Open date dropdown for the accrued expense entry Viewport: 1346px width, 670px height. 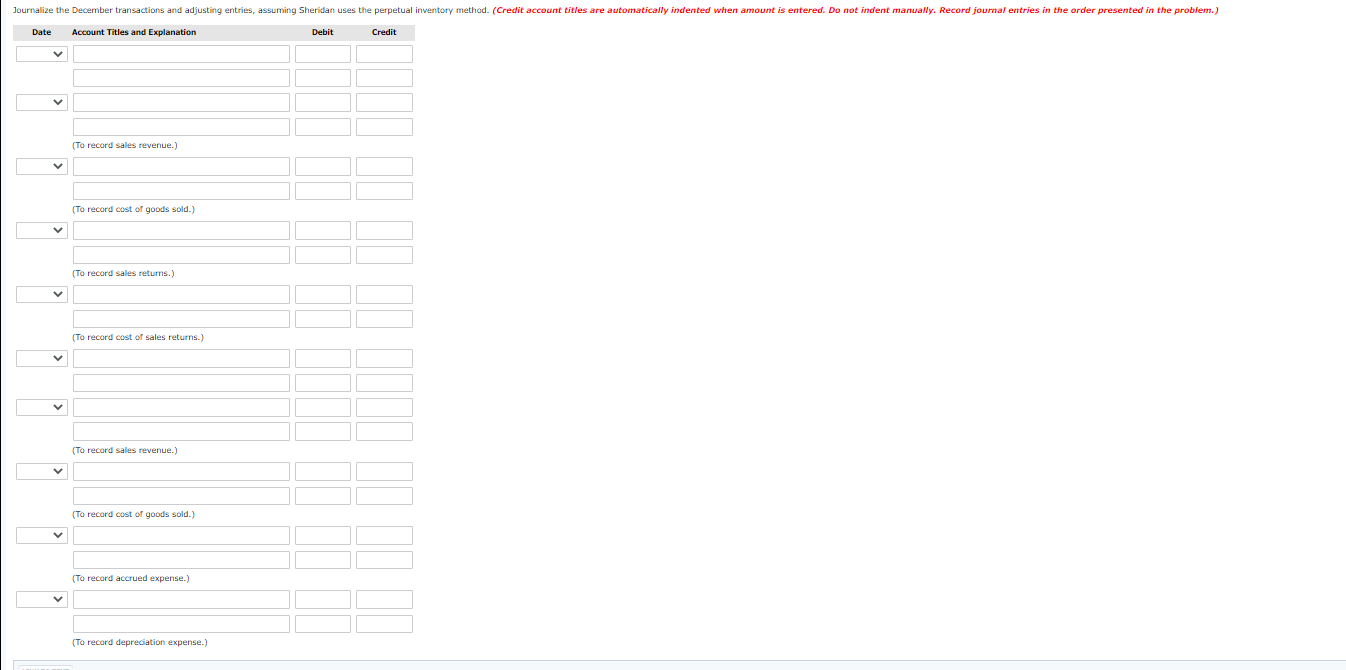click(x=42, y=536)
